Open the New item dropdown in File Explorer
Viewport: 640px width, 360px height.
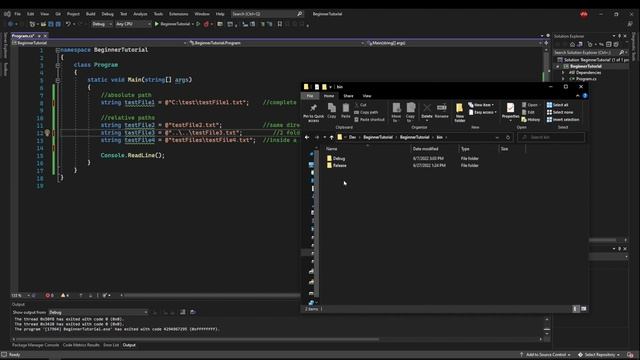coord(481,105)
